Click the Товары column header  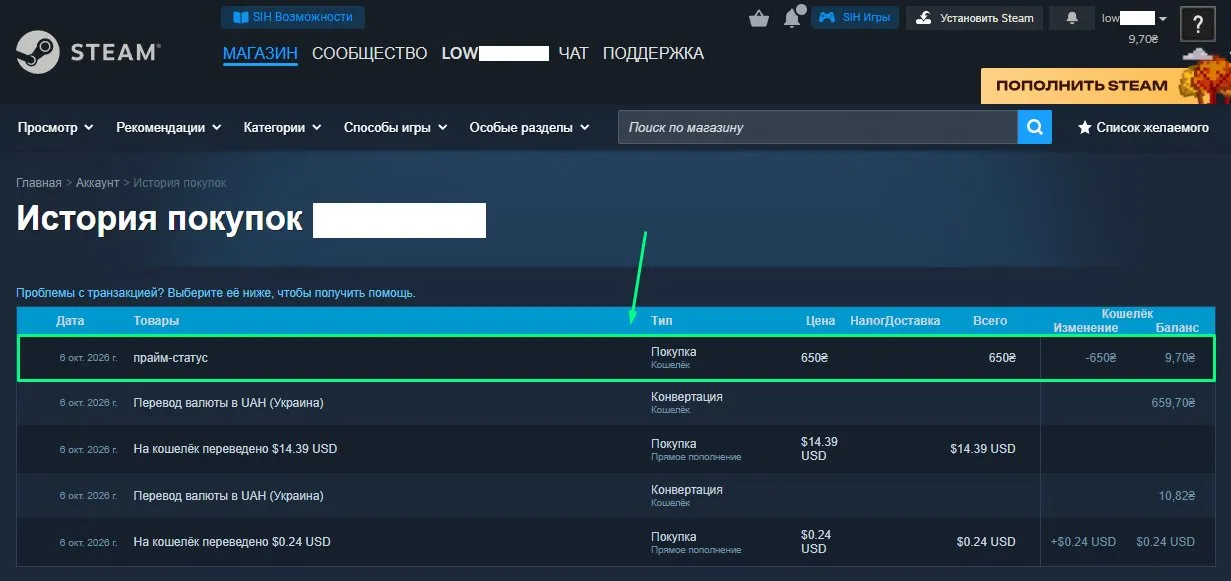coord(156,321)
